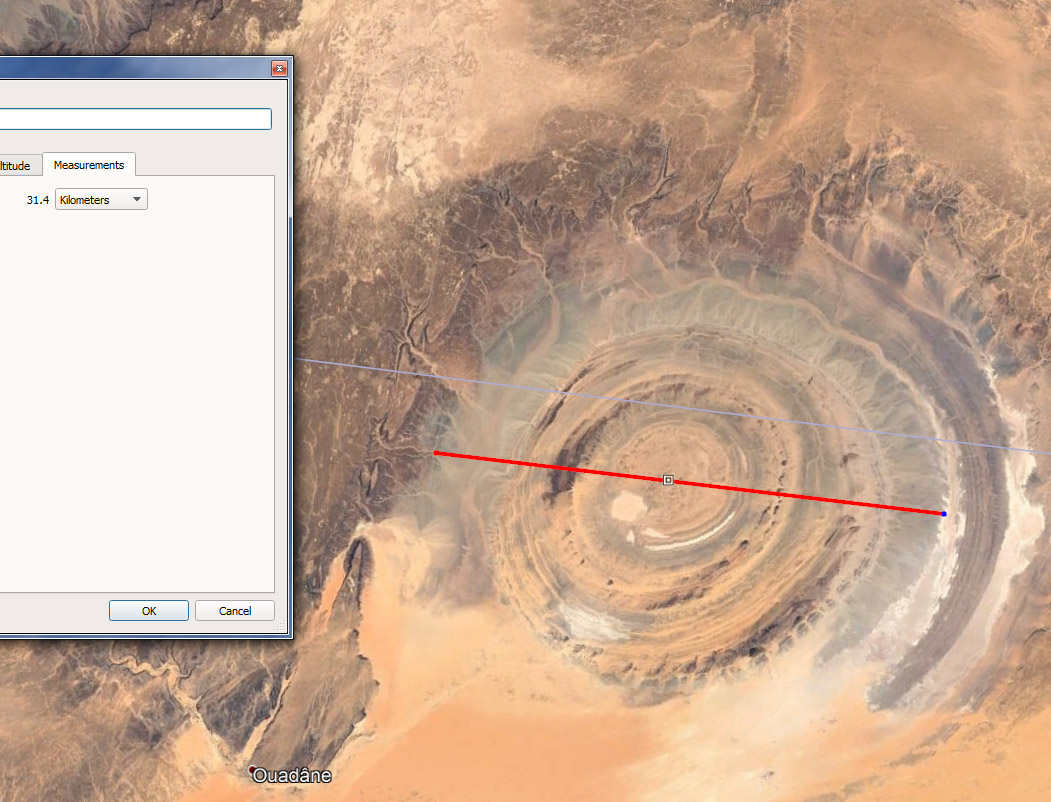
Task: Click the western red start of path
Action: click(x=437, y=454)
